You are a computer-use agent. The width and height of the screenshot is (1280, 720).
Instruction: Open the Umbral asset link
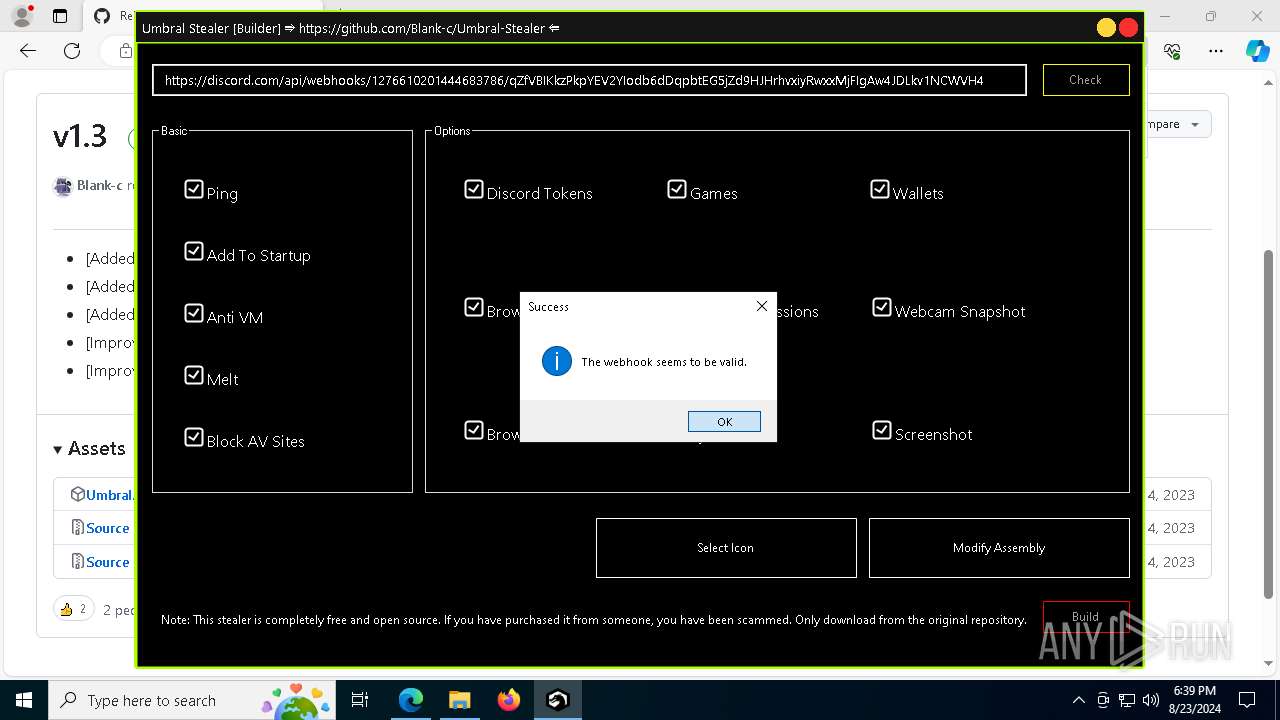(x=109, y=494)
